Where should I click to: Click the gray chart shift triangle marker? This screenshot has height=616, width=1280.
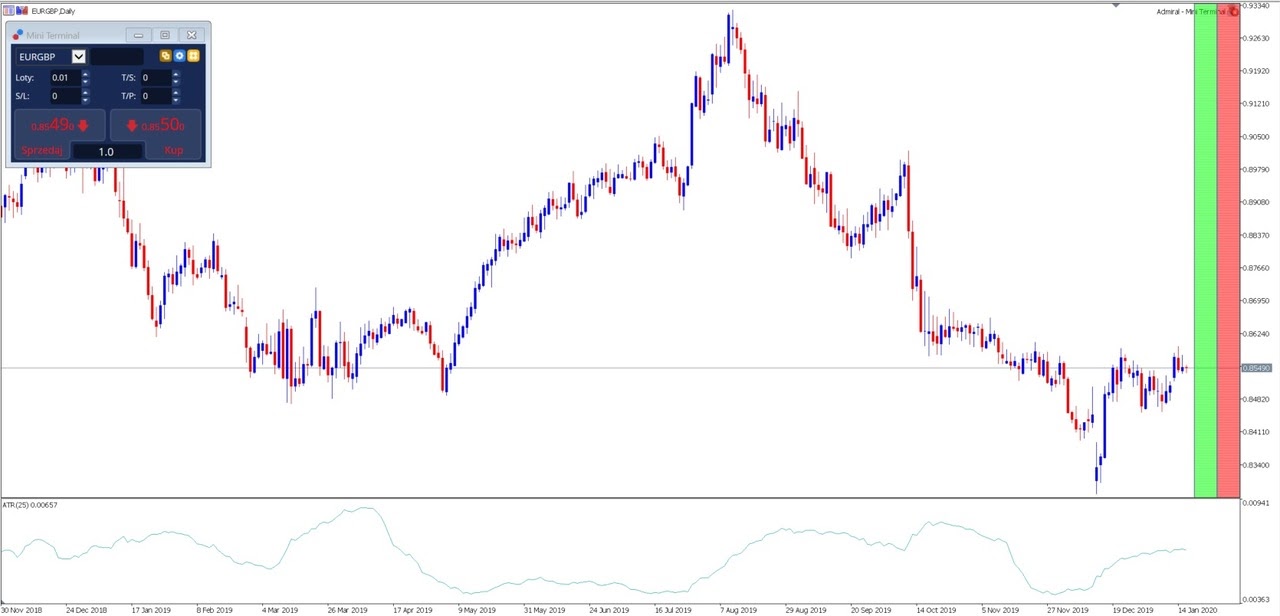[1117, 5]
